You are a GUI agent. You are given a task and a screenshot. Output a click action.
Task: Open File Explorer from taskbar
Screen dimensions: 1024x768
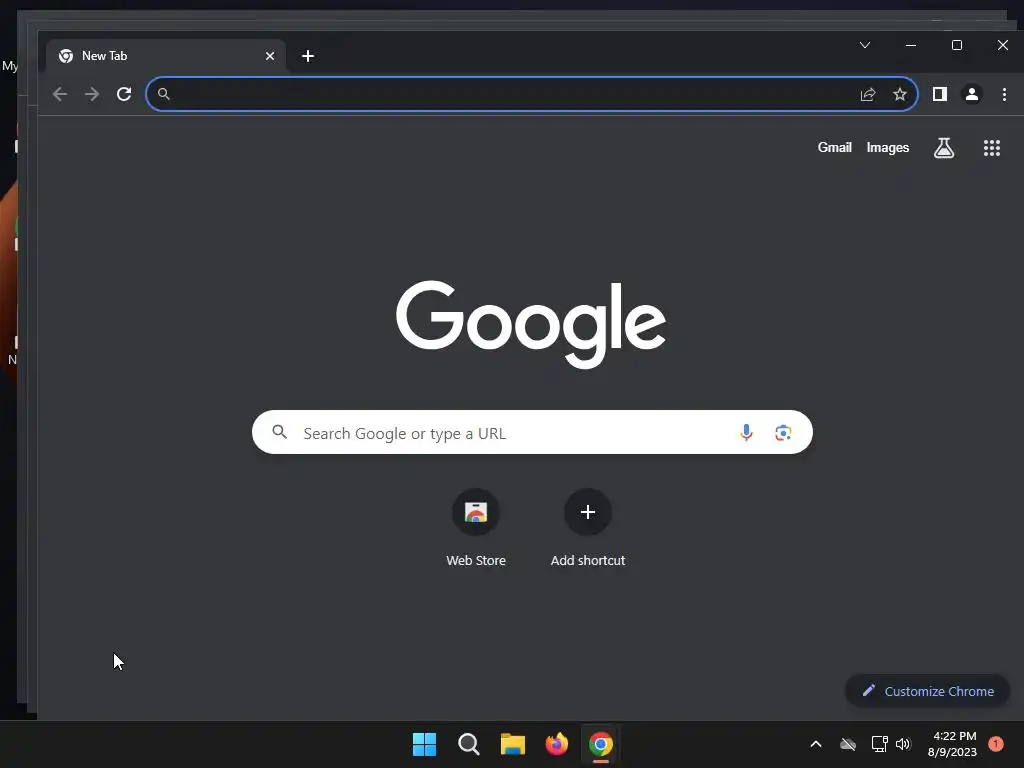pyautogui.click(x=513, y=744)
